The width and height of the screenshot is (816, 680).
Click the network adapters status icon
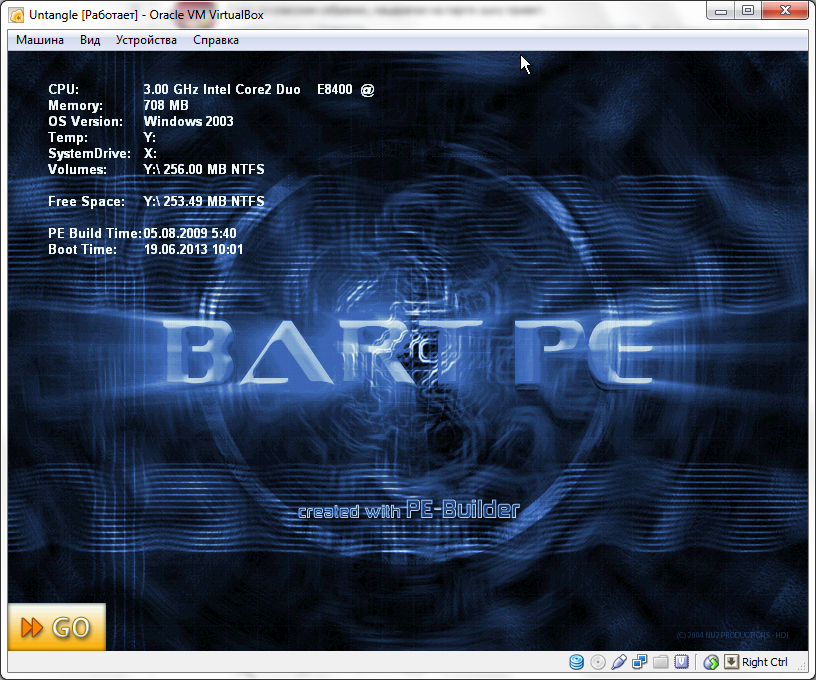640,662
